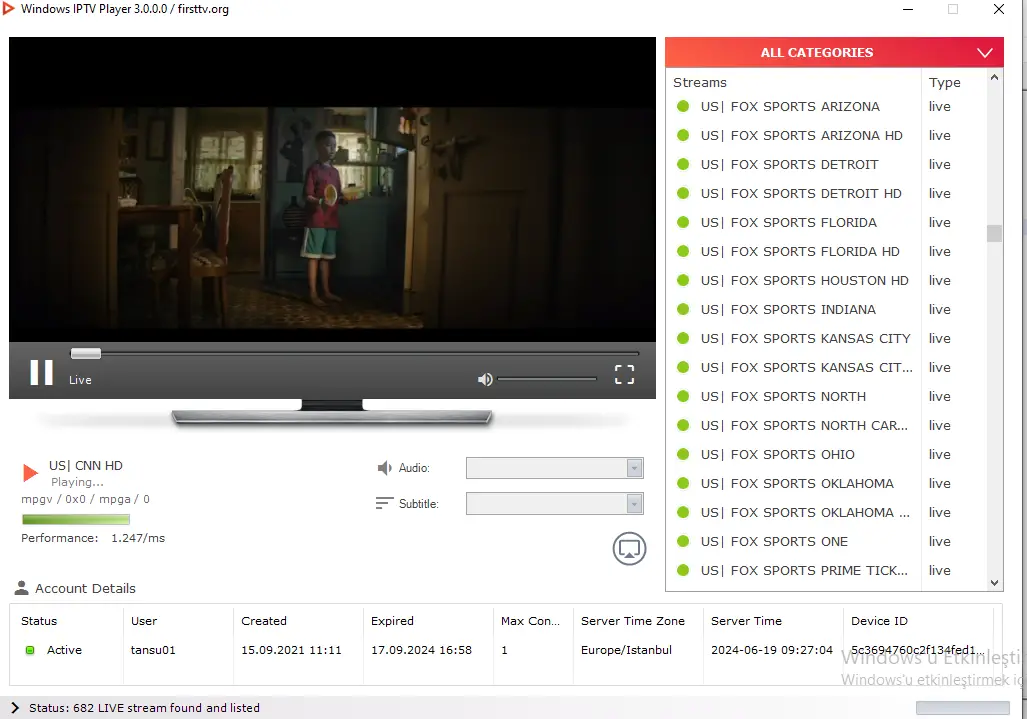Click the stream list scrollbar thumb

pos(994,233)
